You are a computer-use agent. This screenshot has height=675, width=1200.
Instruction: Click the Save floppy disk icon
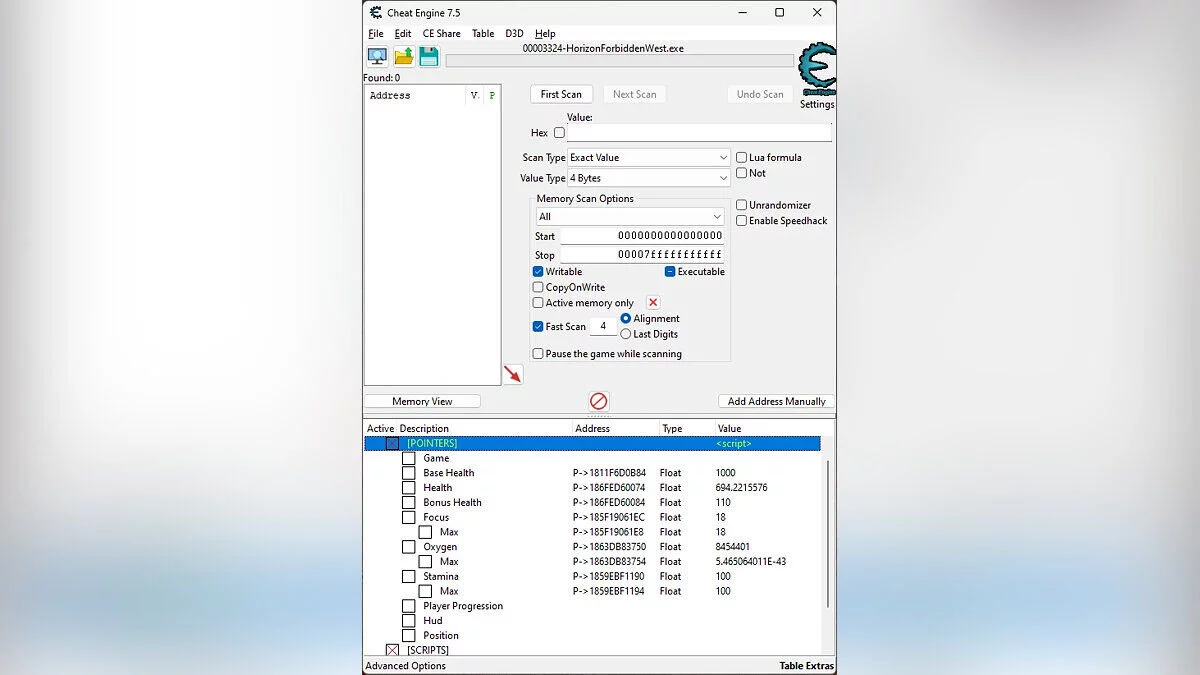tap(429, 57)
